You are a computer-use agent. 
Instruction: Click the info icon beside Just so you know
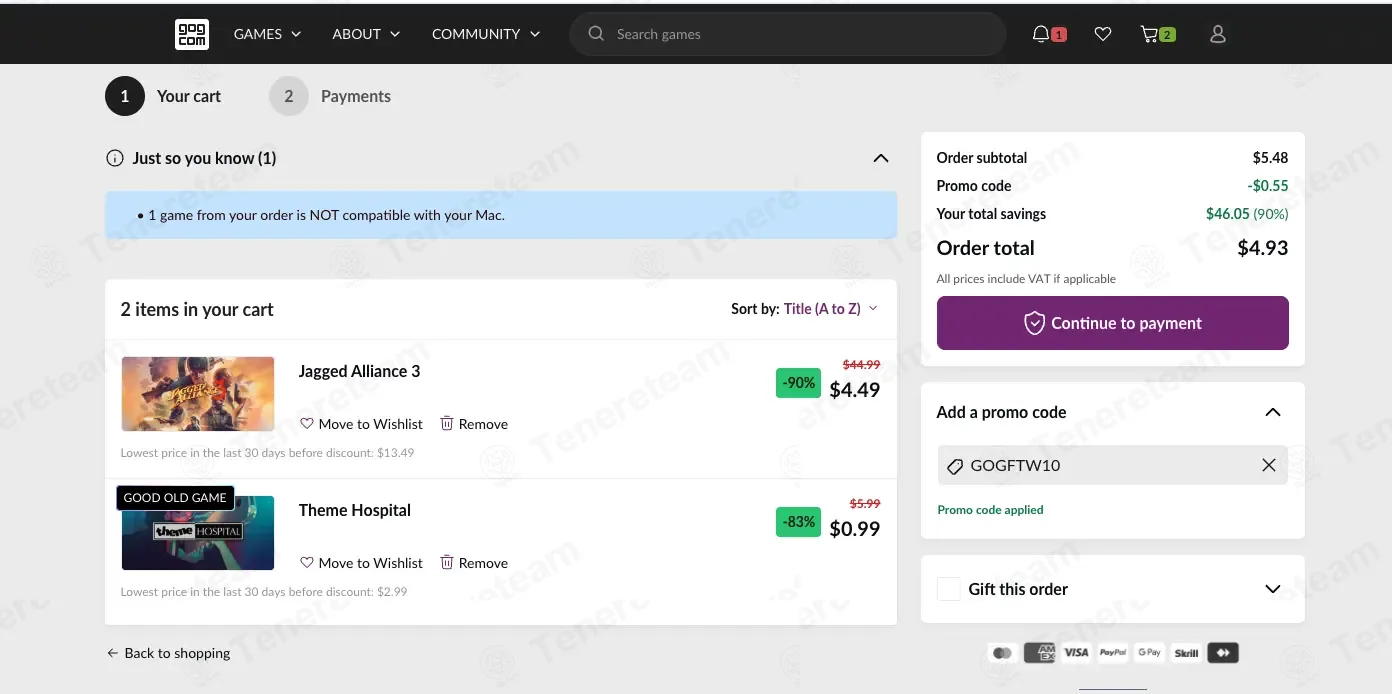click(115, 158)
